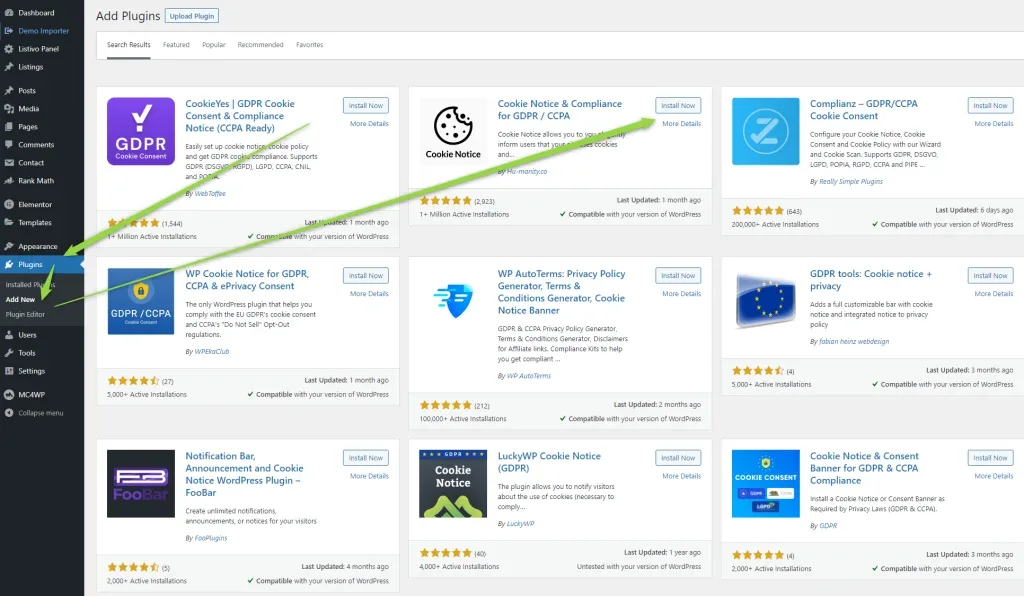Image resolution: width=1024 pixels, height=596 pixels.
Task: Open the Plugins menu item
Action: (x=42, y=264)
